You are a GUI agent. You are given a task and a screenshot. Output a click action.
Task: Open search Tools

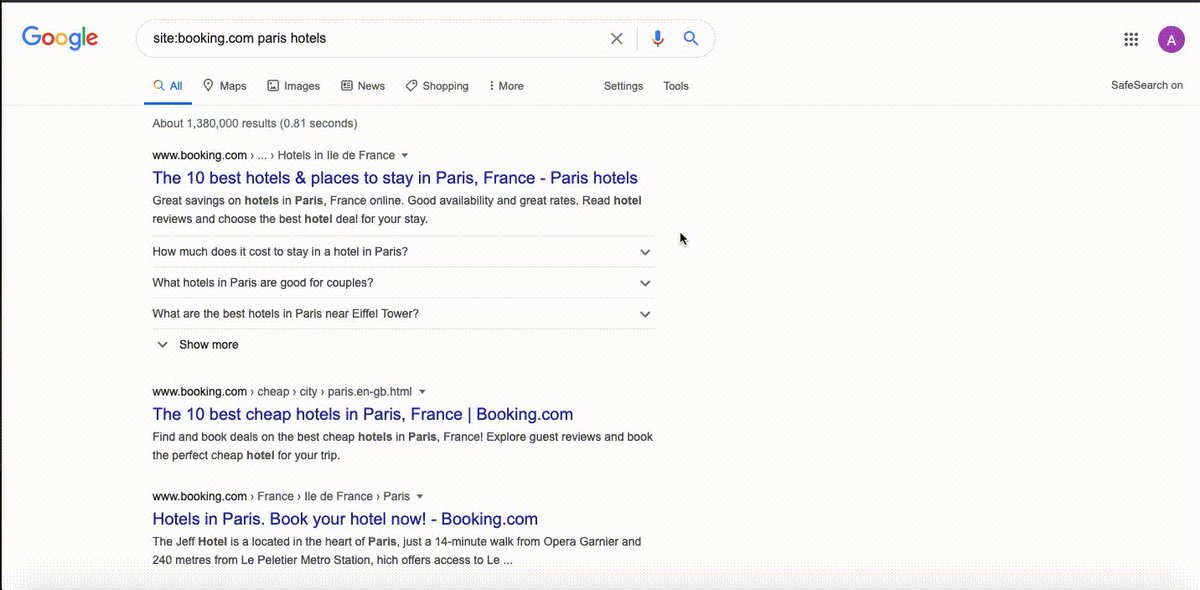pyautogui.click(x=676, y=86)
